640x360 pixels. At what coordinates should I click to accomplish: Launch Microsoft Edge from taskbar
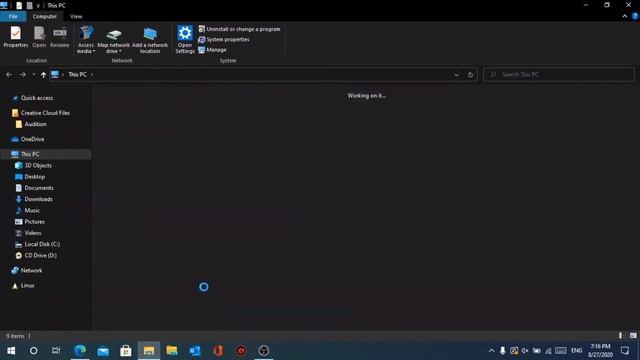(x=80, y=351)
